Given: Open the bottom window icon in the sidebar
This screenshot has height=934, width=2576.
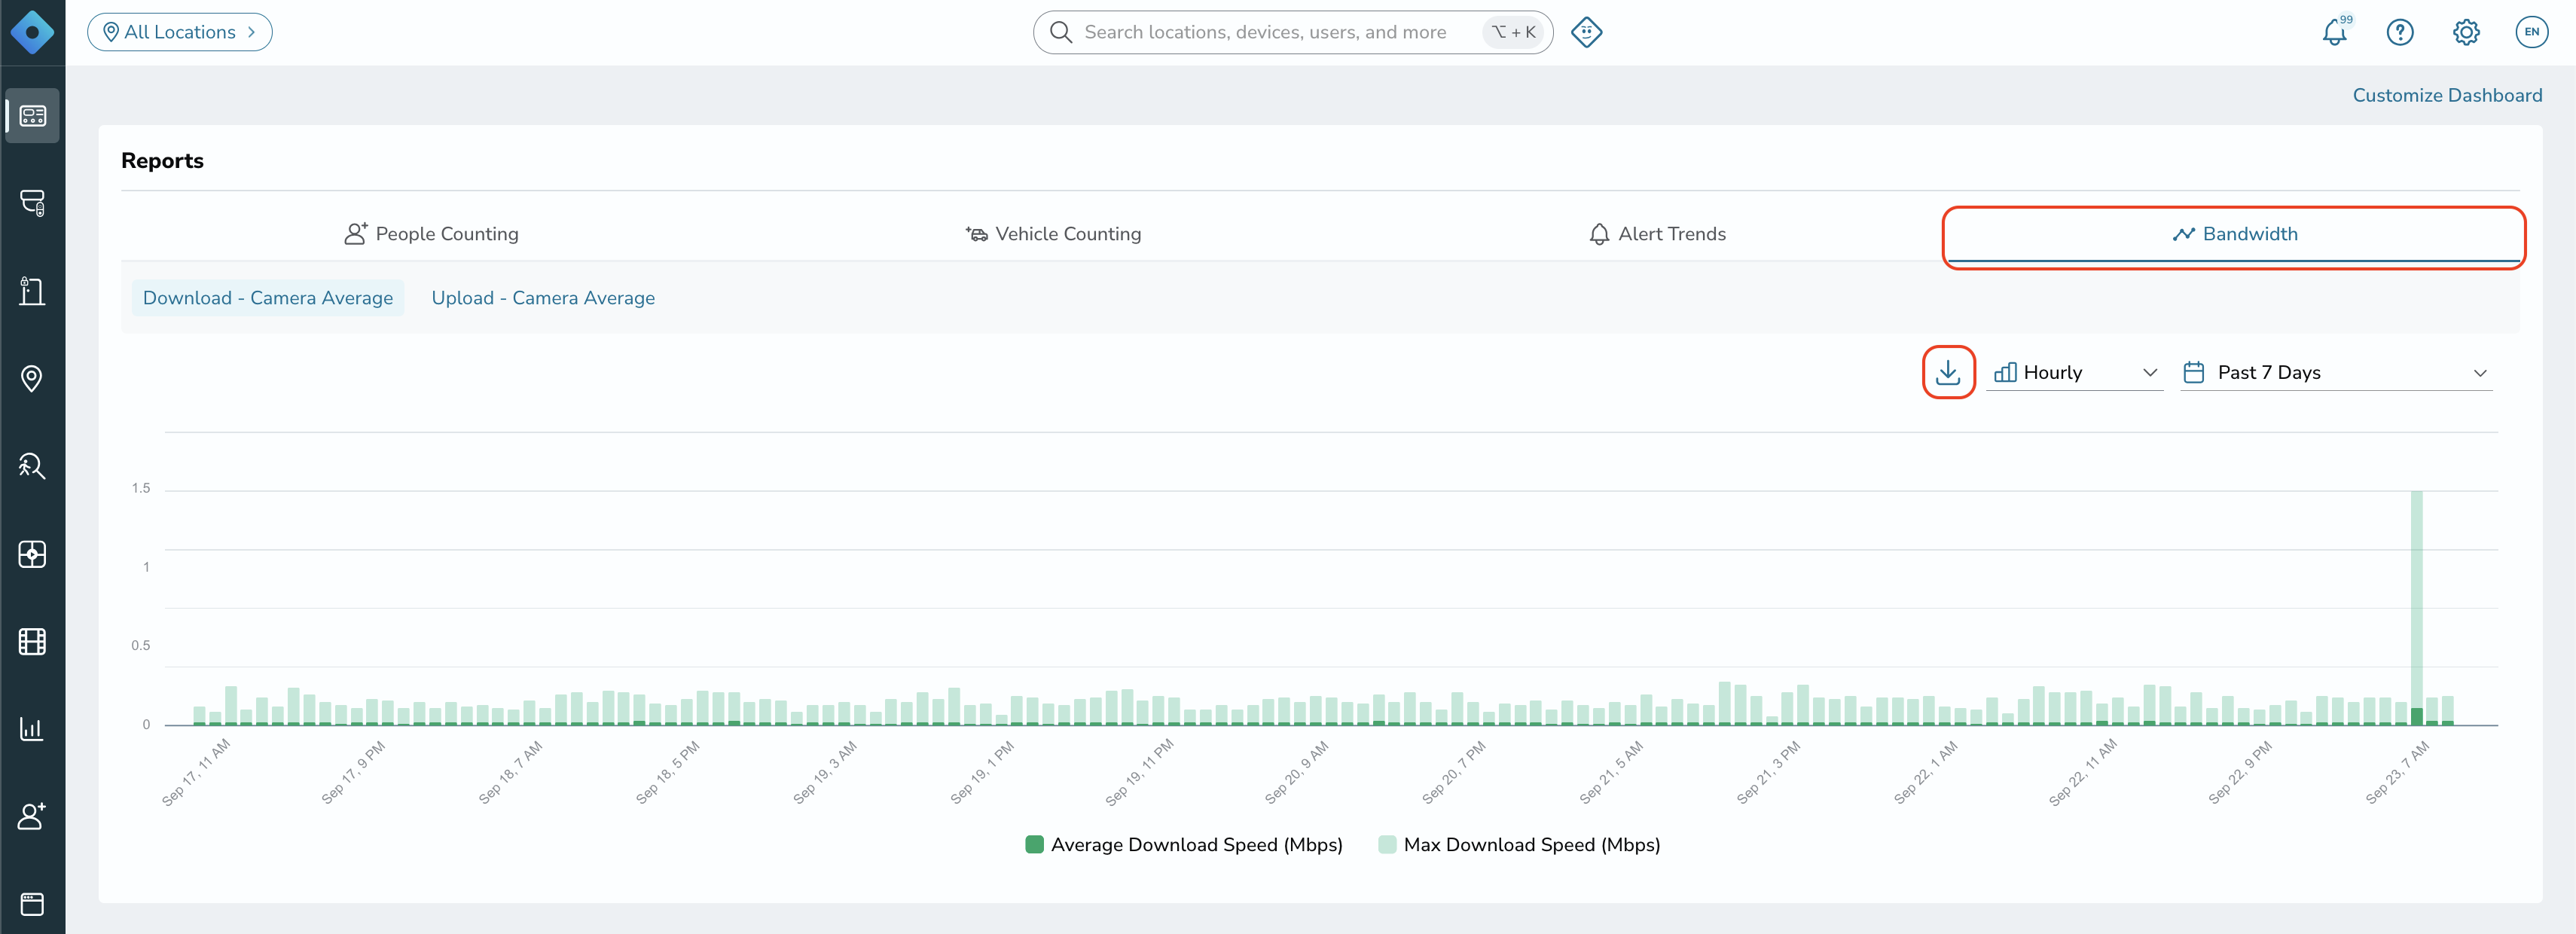Looking at the screenshot, I should pos(32,904).
